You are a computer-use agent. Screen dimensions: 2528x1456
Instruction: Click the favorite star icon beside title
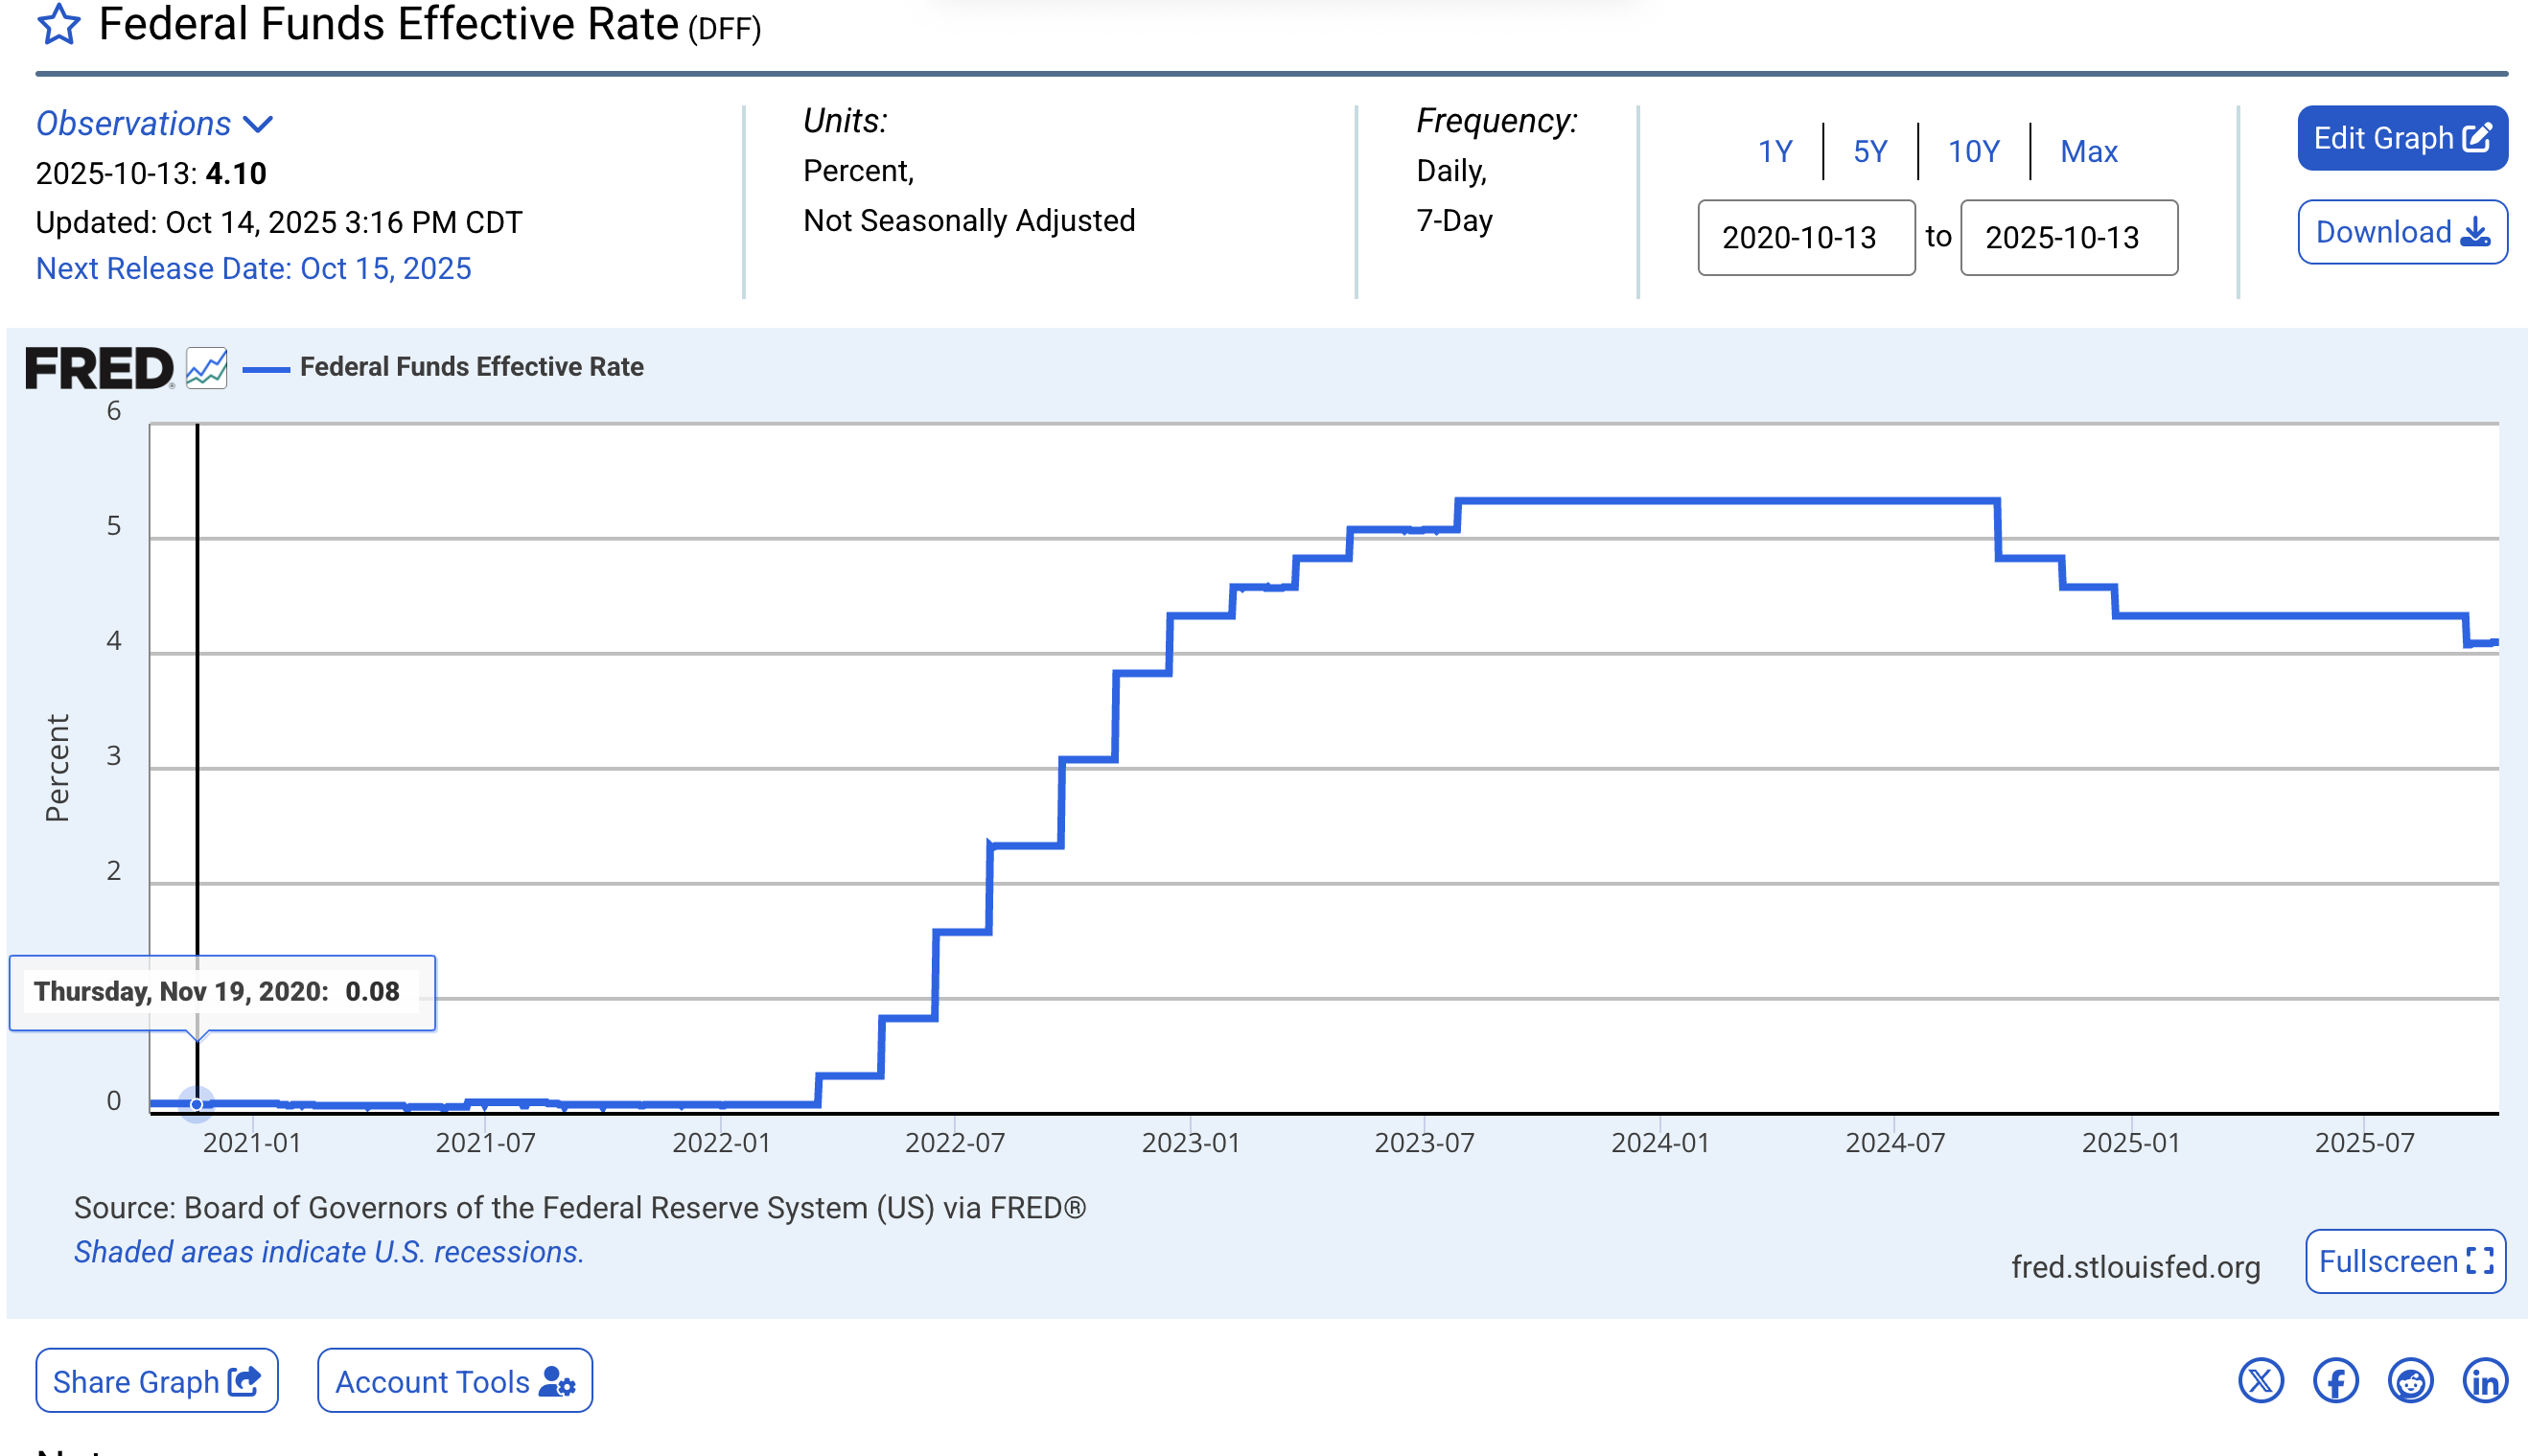click(x=58, y=25)
